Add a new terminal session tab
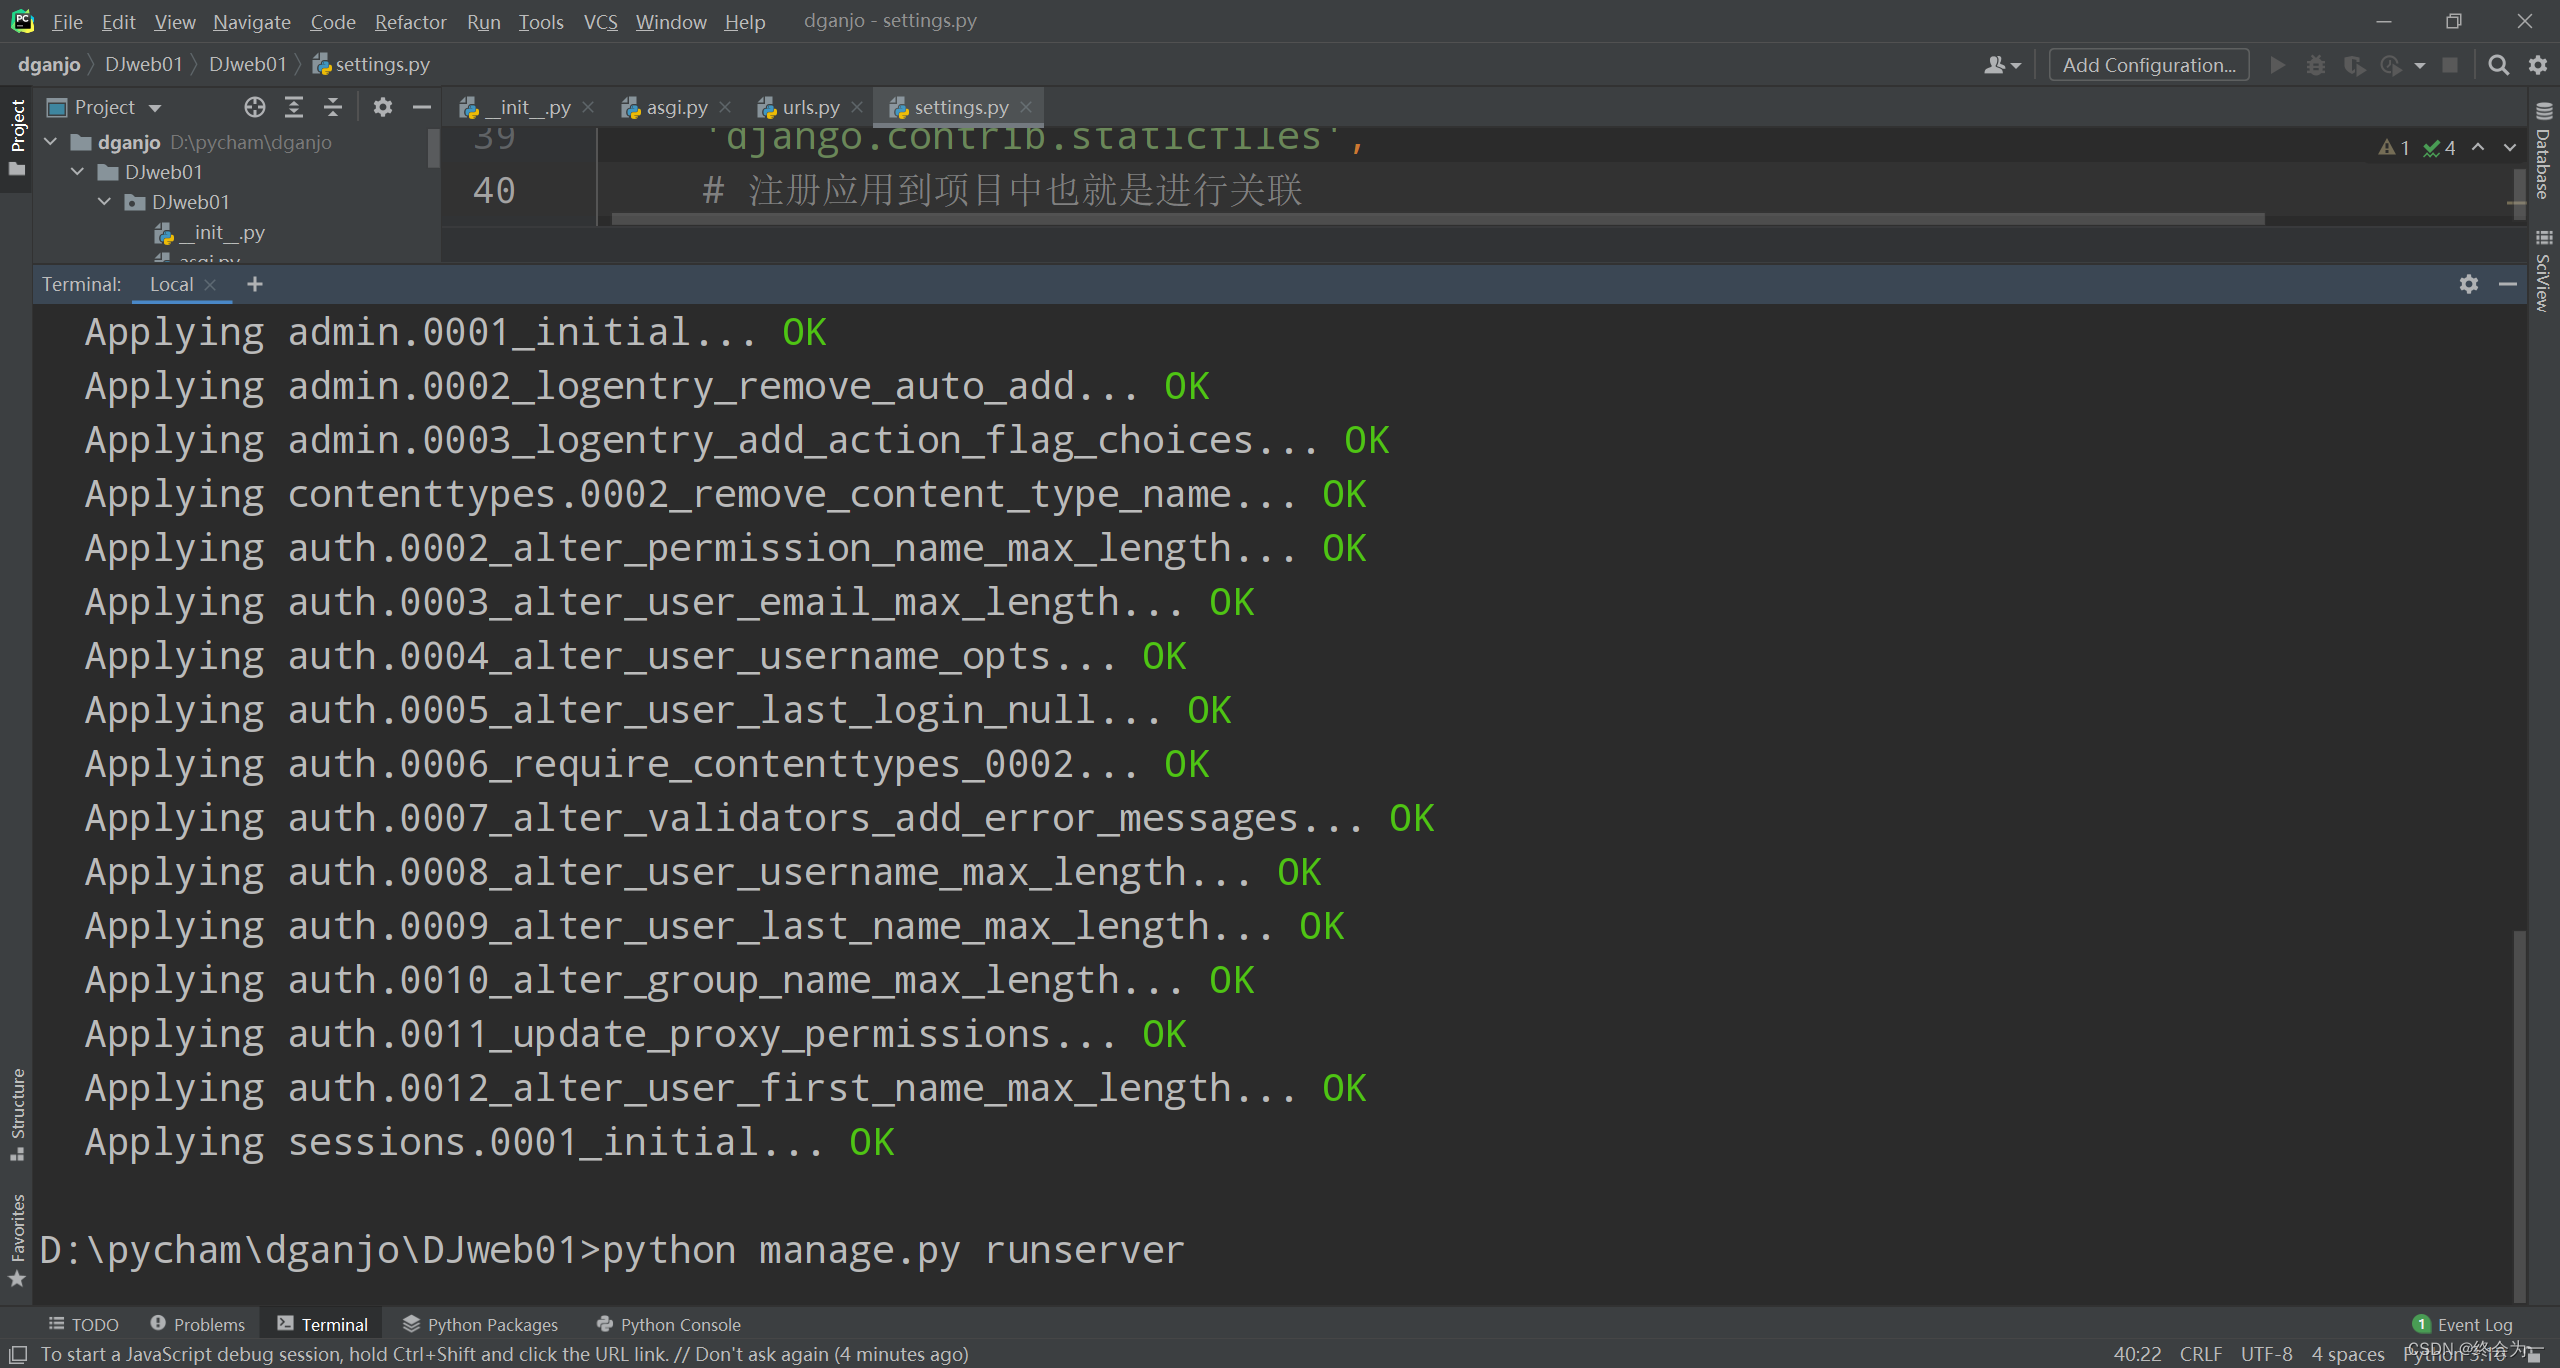 click(x=255, y=284)
